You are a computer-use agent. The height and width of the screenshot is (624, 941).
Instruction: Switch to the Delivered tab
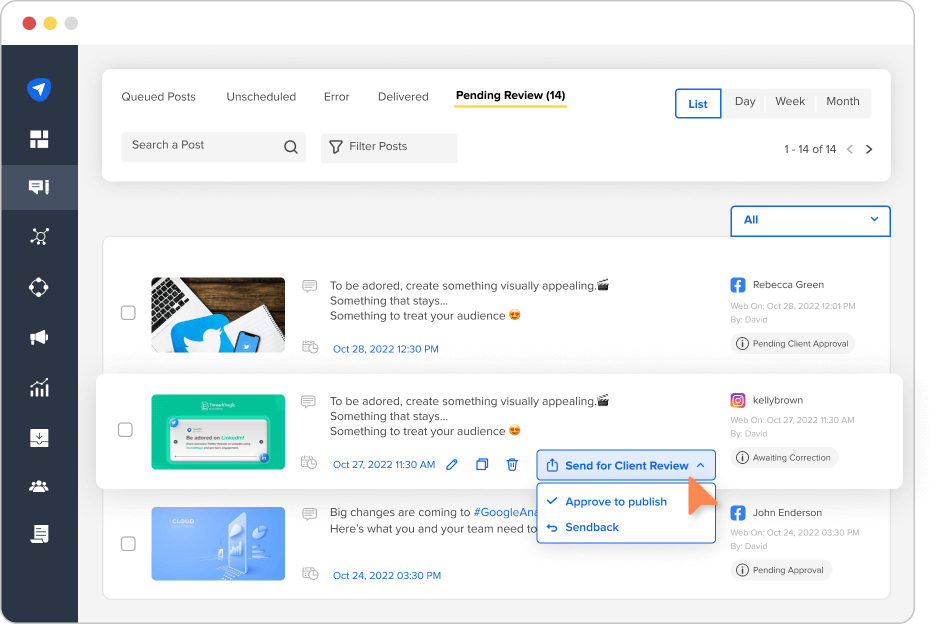coord(403,96)
